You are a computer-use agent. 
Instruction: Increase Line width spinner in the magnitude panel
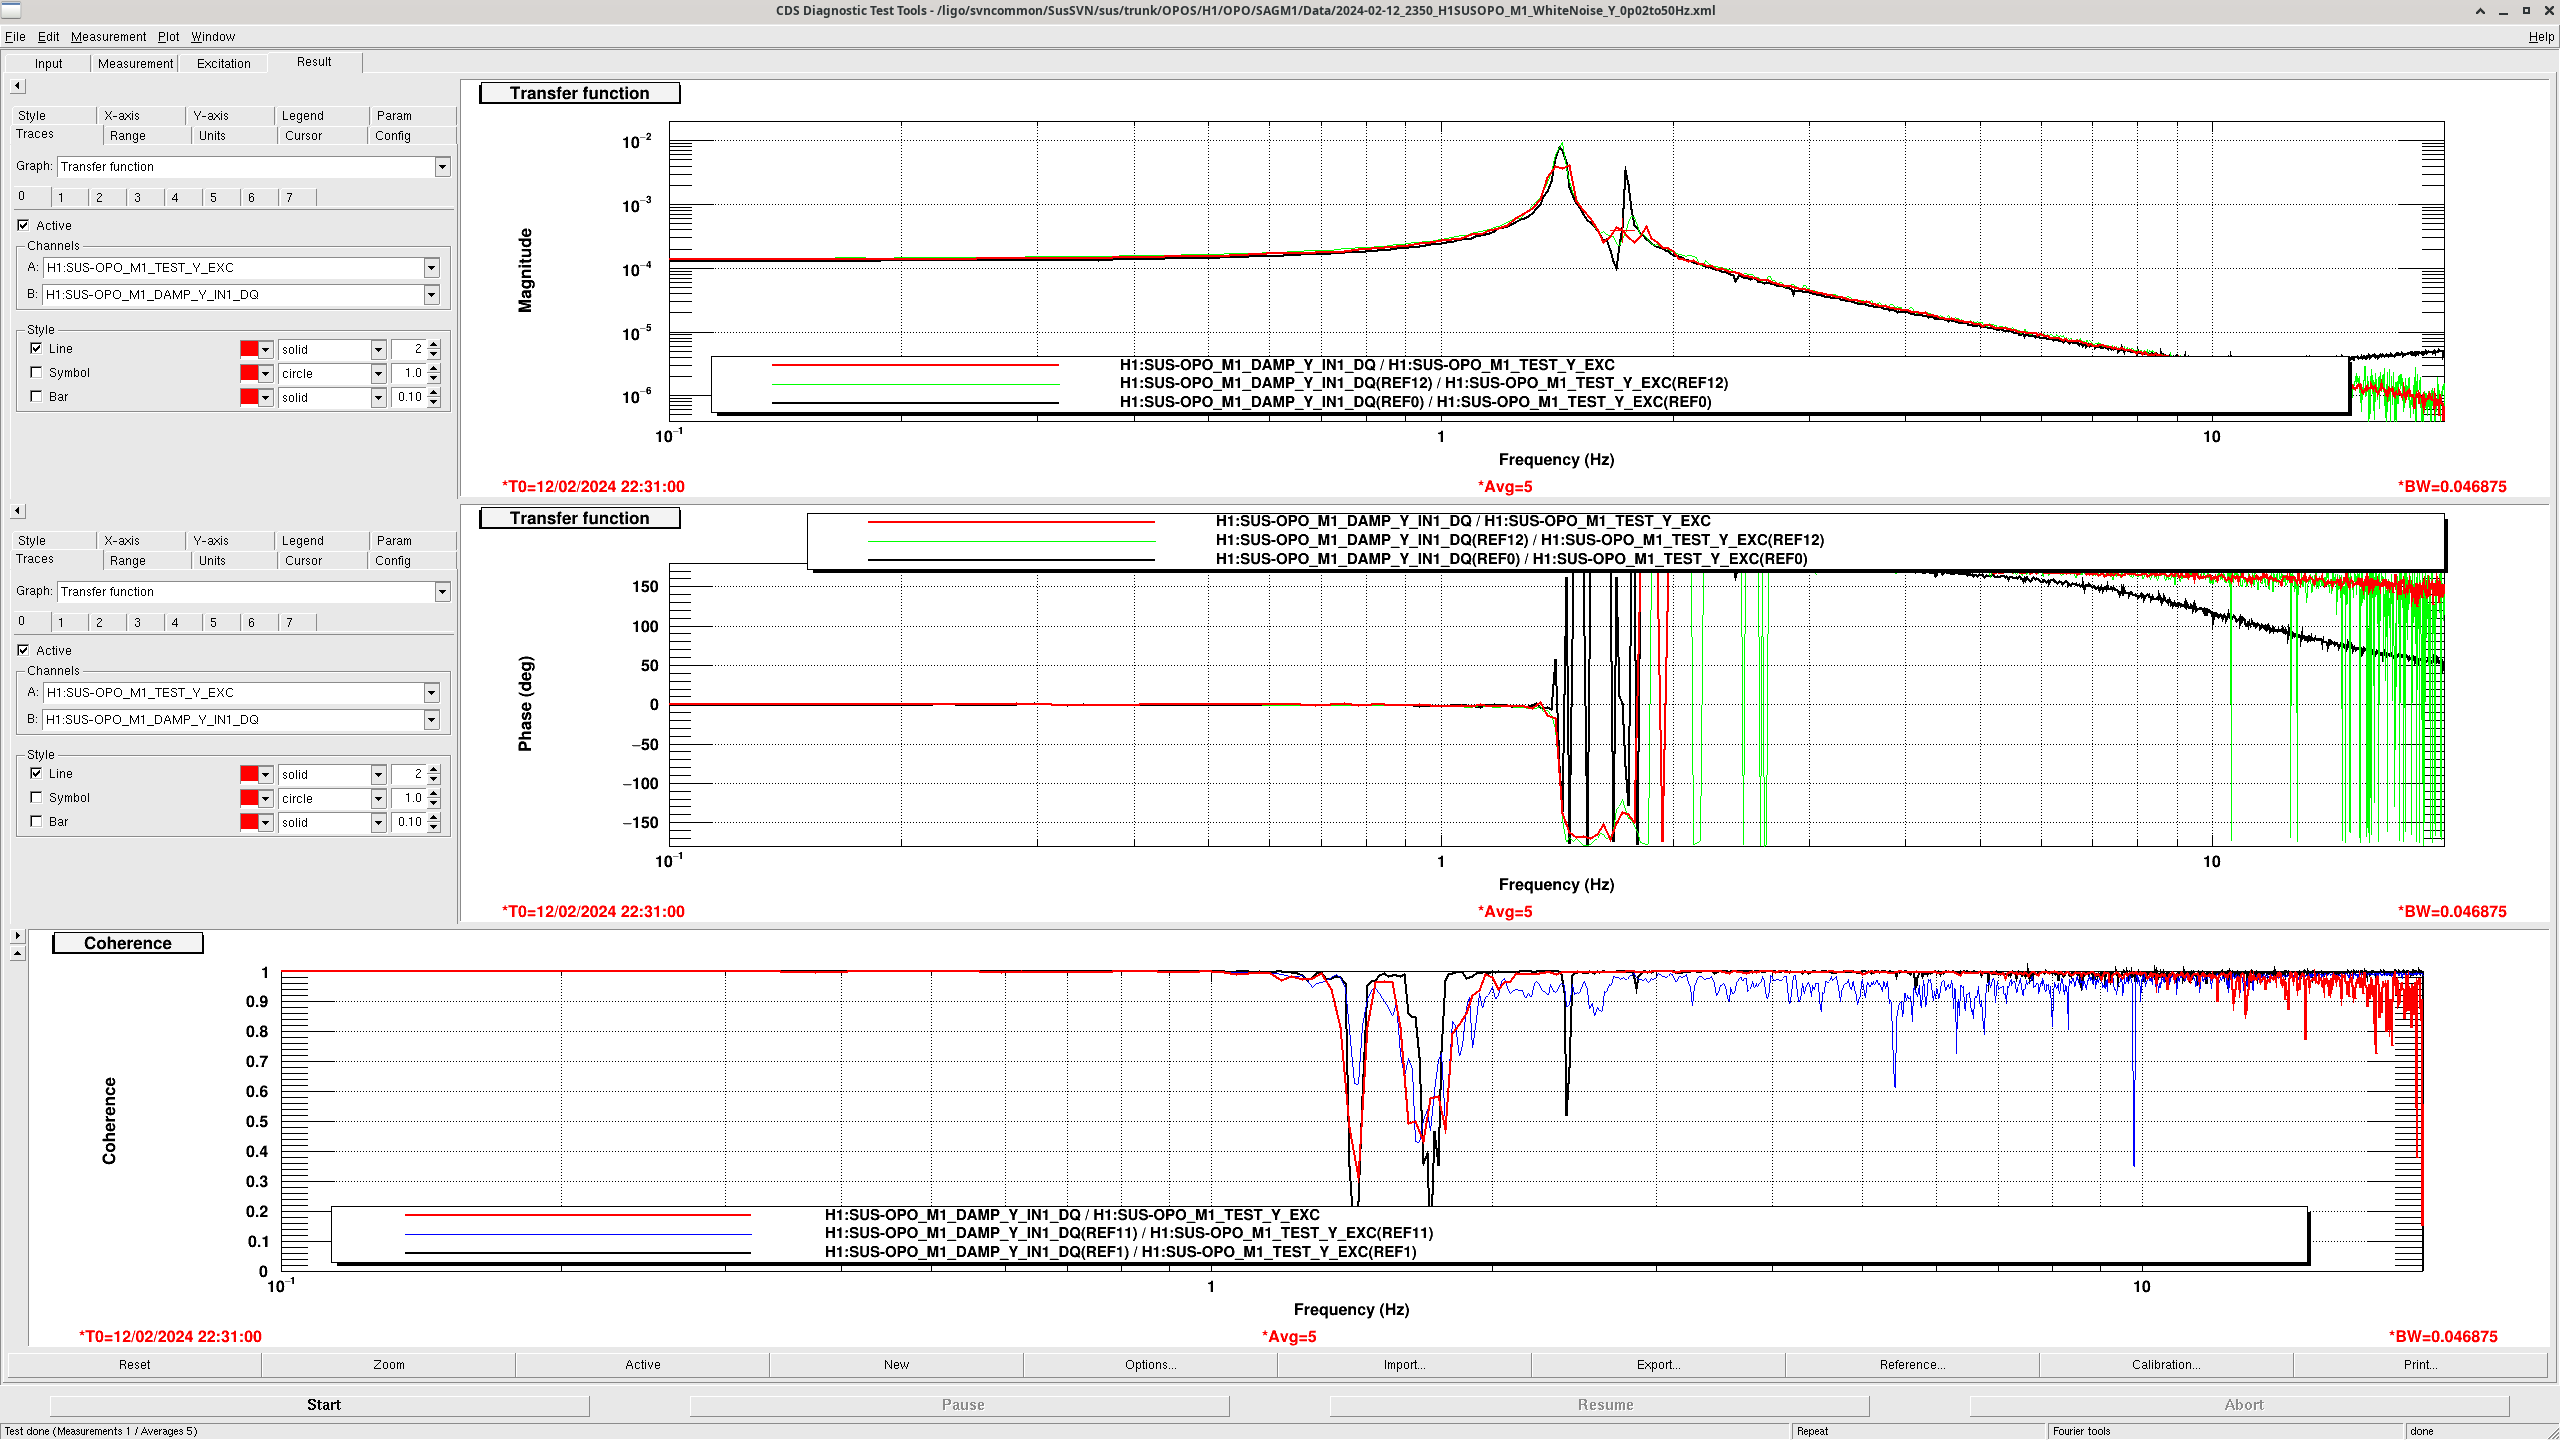[434, 345]
